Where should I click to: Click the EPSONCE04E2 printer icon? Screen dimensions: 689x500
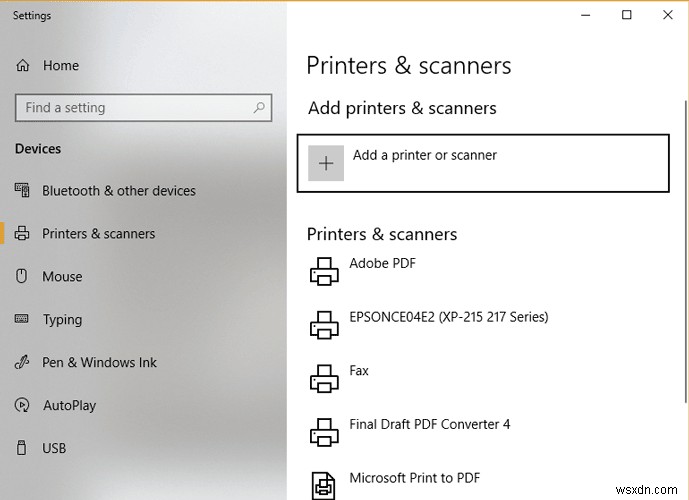coord(324,325)
